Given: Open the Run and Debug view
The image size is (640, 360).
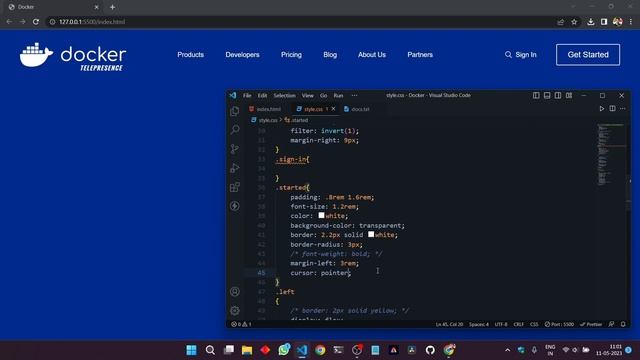Looking at the screenshot, I should 235,168.
